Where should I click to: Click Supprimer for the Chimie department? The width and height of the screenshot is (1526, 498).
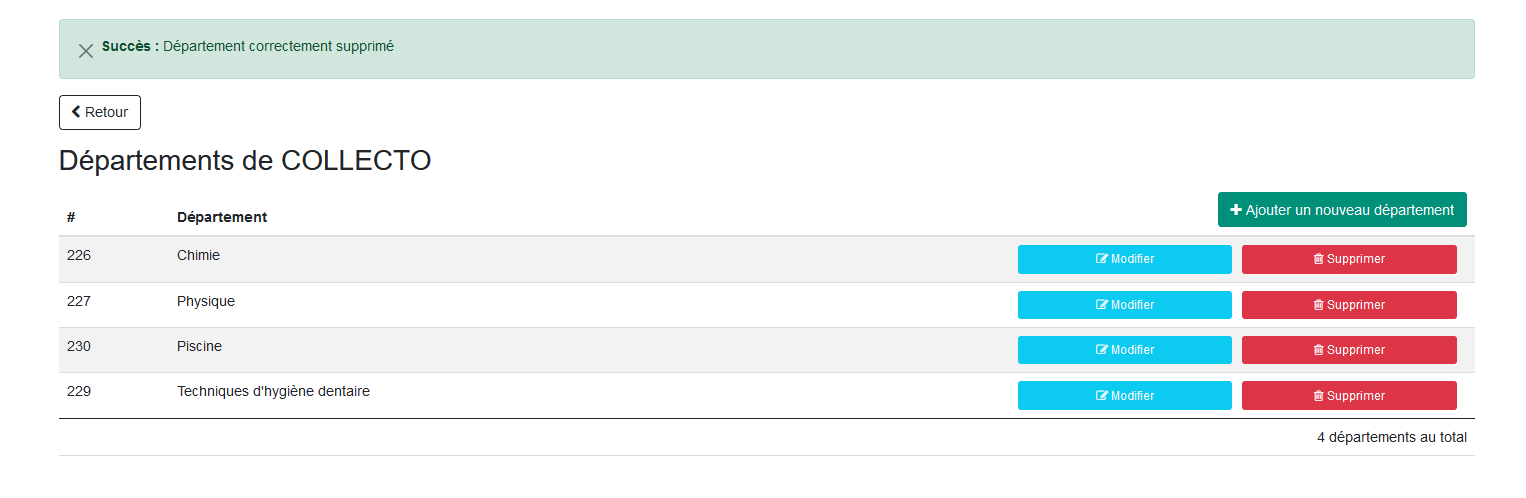click(x=1349, y=259)
